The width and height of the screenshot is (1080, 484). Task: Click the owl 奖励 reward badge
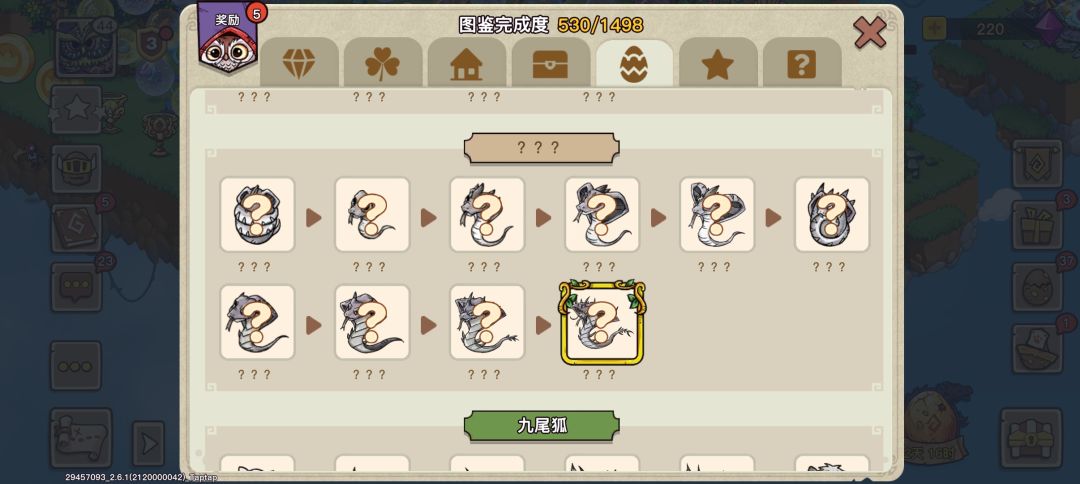click(x=229, y=37)
